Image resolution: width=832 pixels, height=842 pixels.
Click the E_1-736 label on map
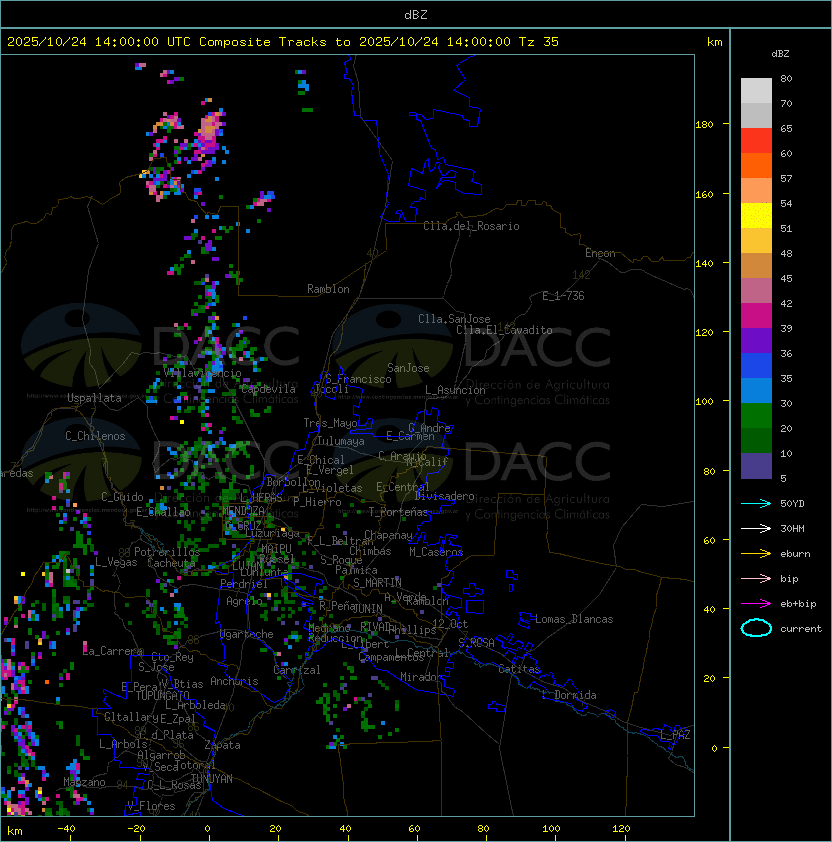point(563,296)
